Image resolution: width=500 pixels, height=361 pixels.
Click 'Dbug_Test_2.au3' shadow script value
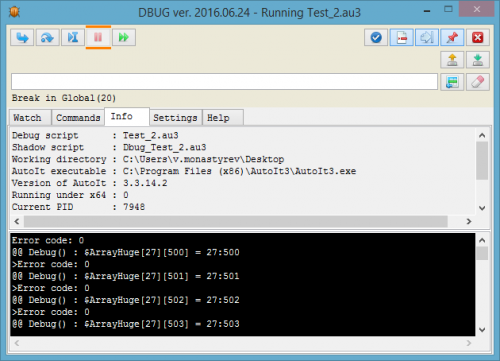[165, 147]
